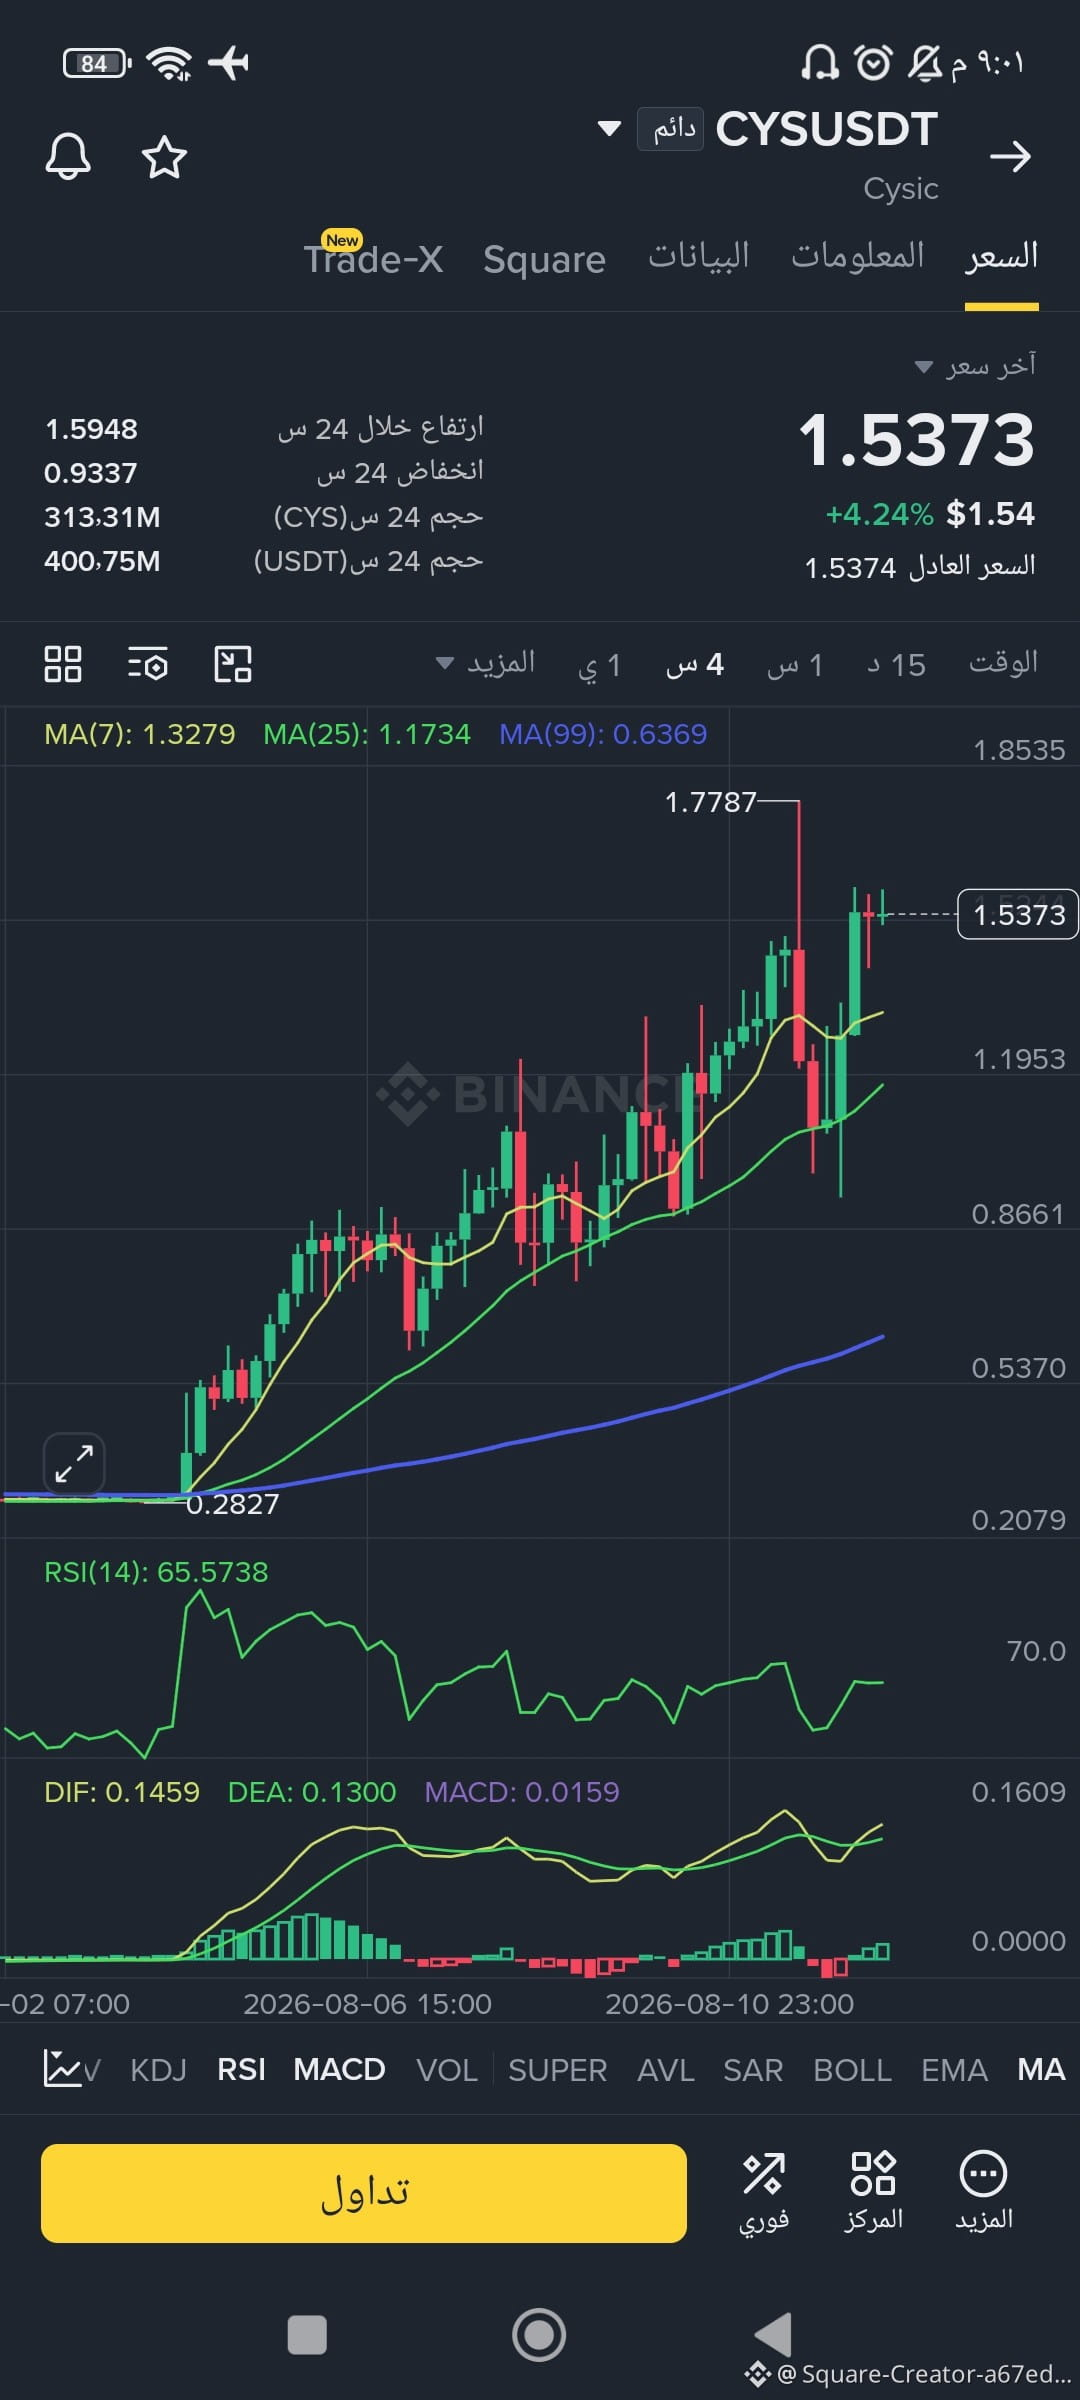1080x2400 pixels.
Task: Open chart indicator settings icon
Action: (147, 663)
